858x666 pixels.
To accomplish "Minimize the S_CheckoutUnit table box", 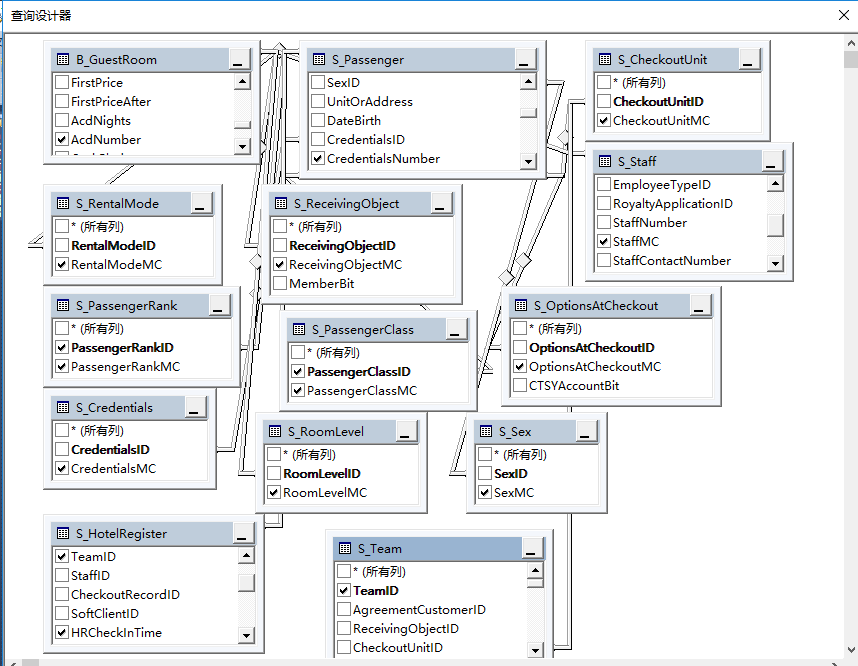I will click(749, 60).
